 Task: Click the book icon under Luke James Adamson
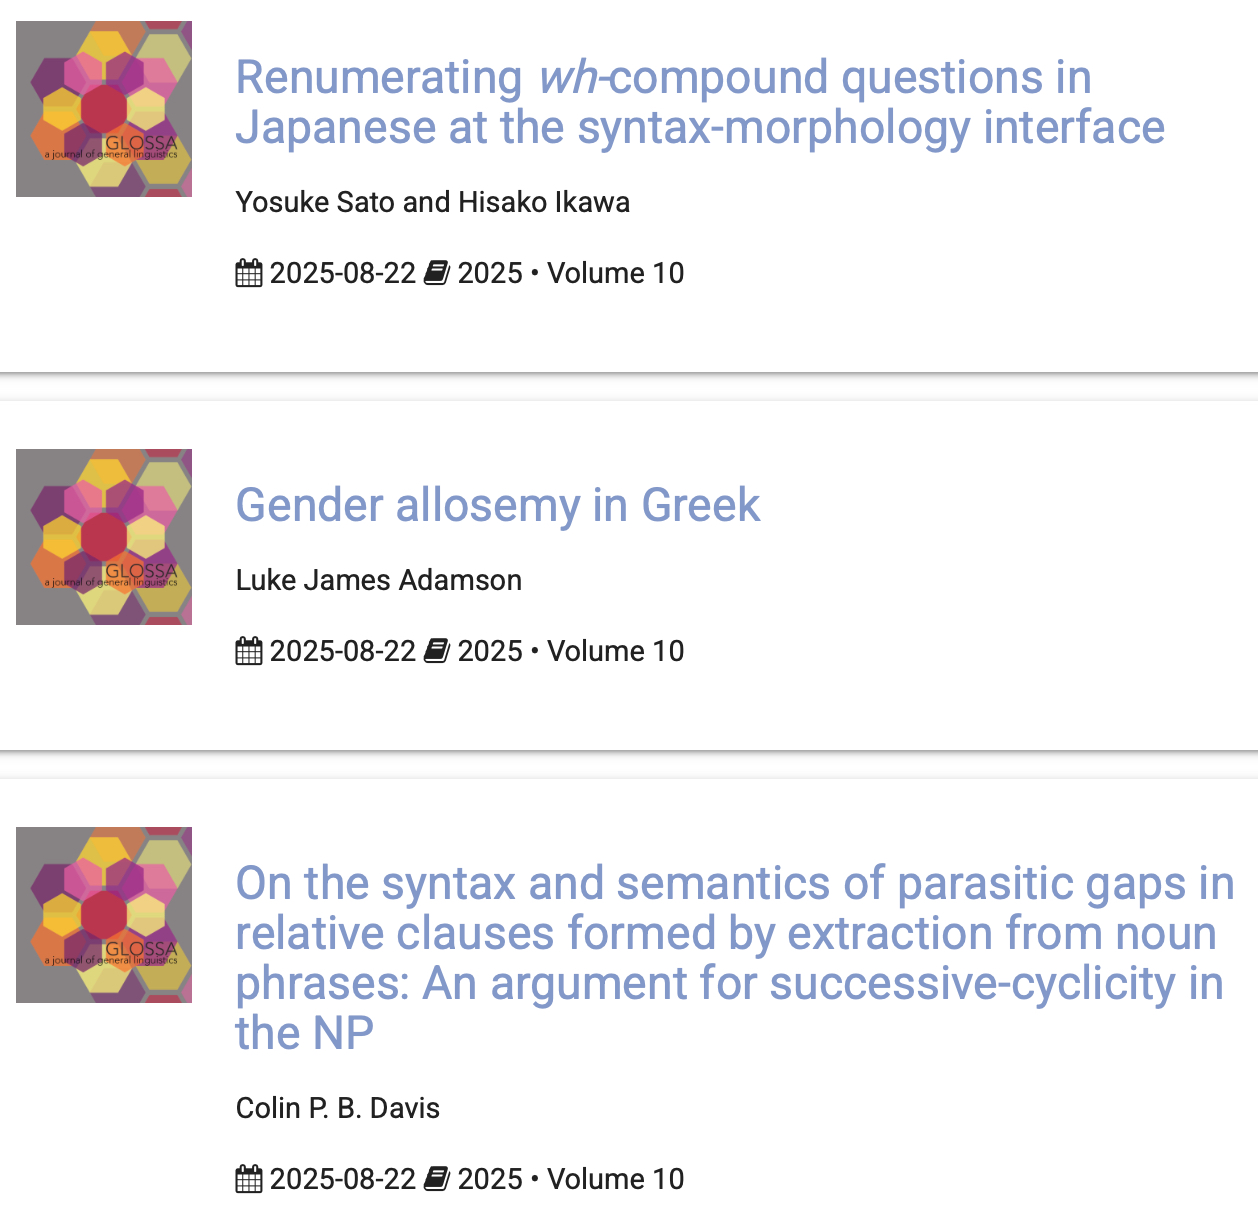(x=437, y=651)
